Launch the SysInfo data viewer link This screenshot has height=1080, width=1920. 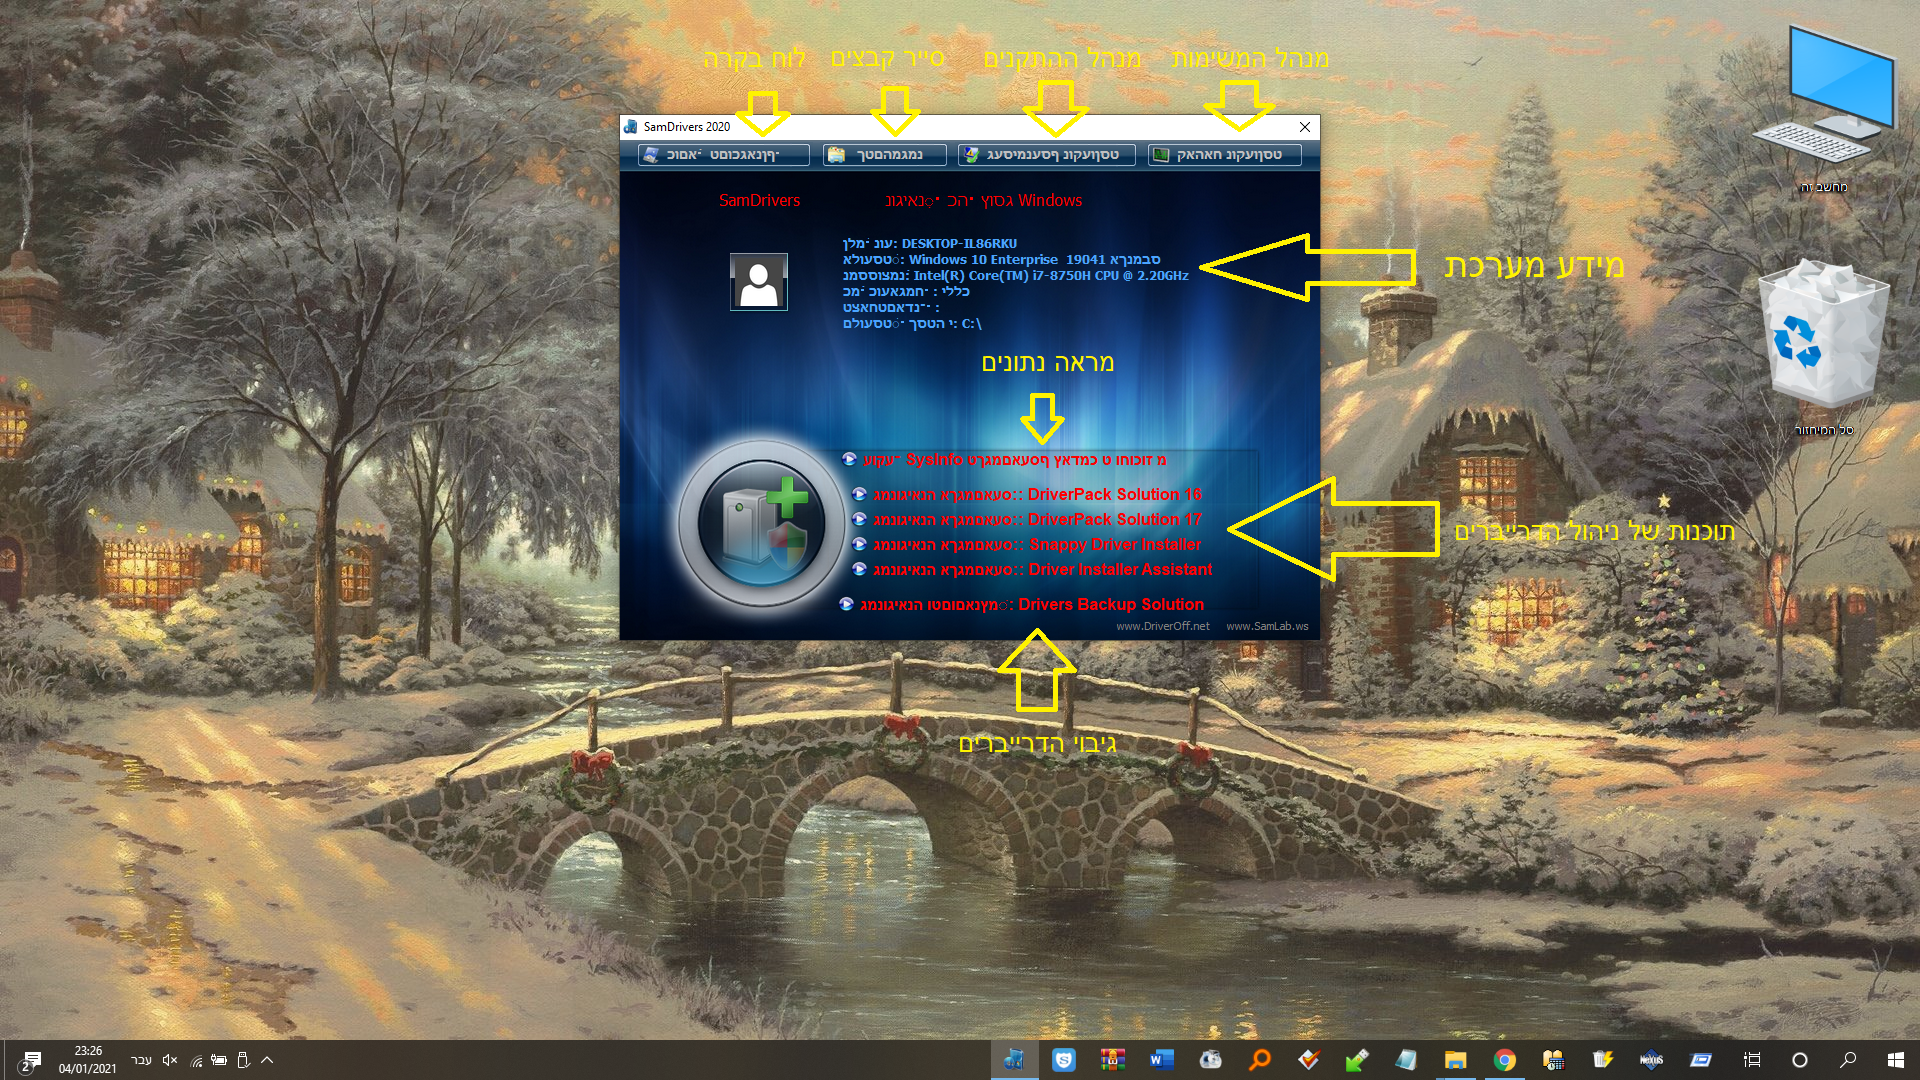click(x=1014, y=460)
